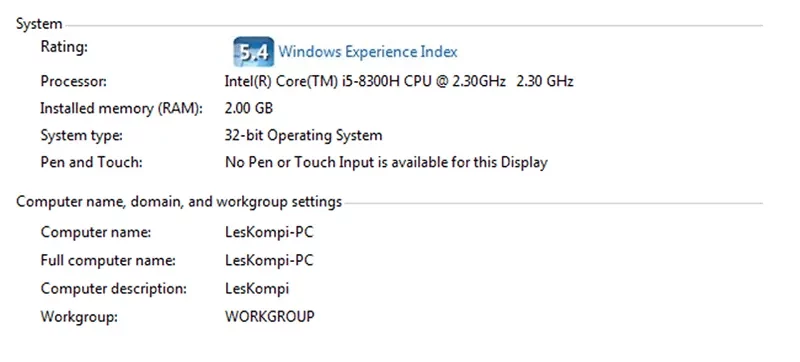Click the LesKompi description value
The height and width of the screenshot is (362, 800).
[257, 289]
